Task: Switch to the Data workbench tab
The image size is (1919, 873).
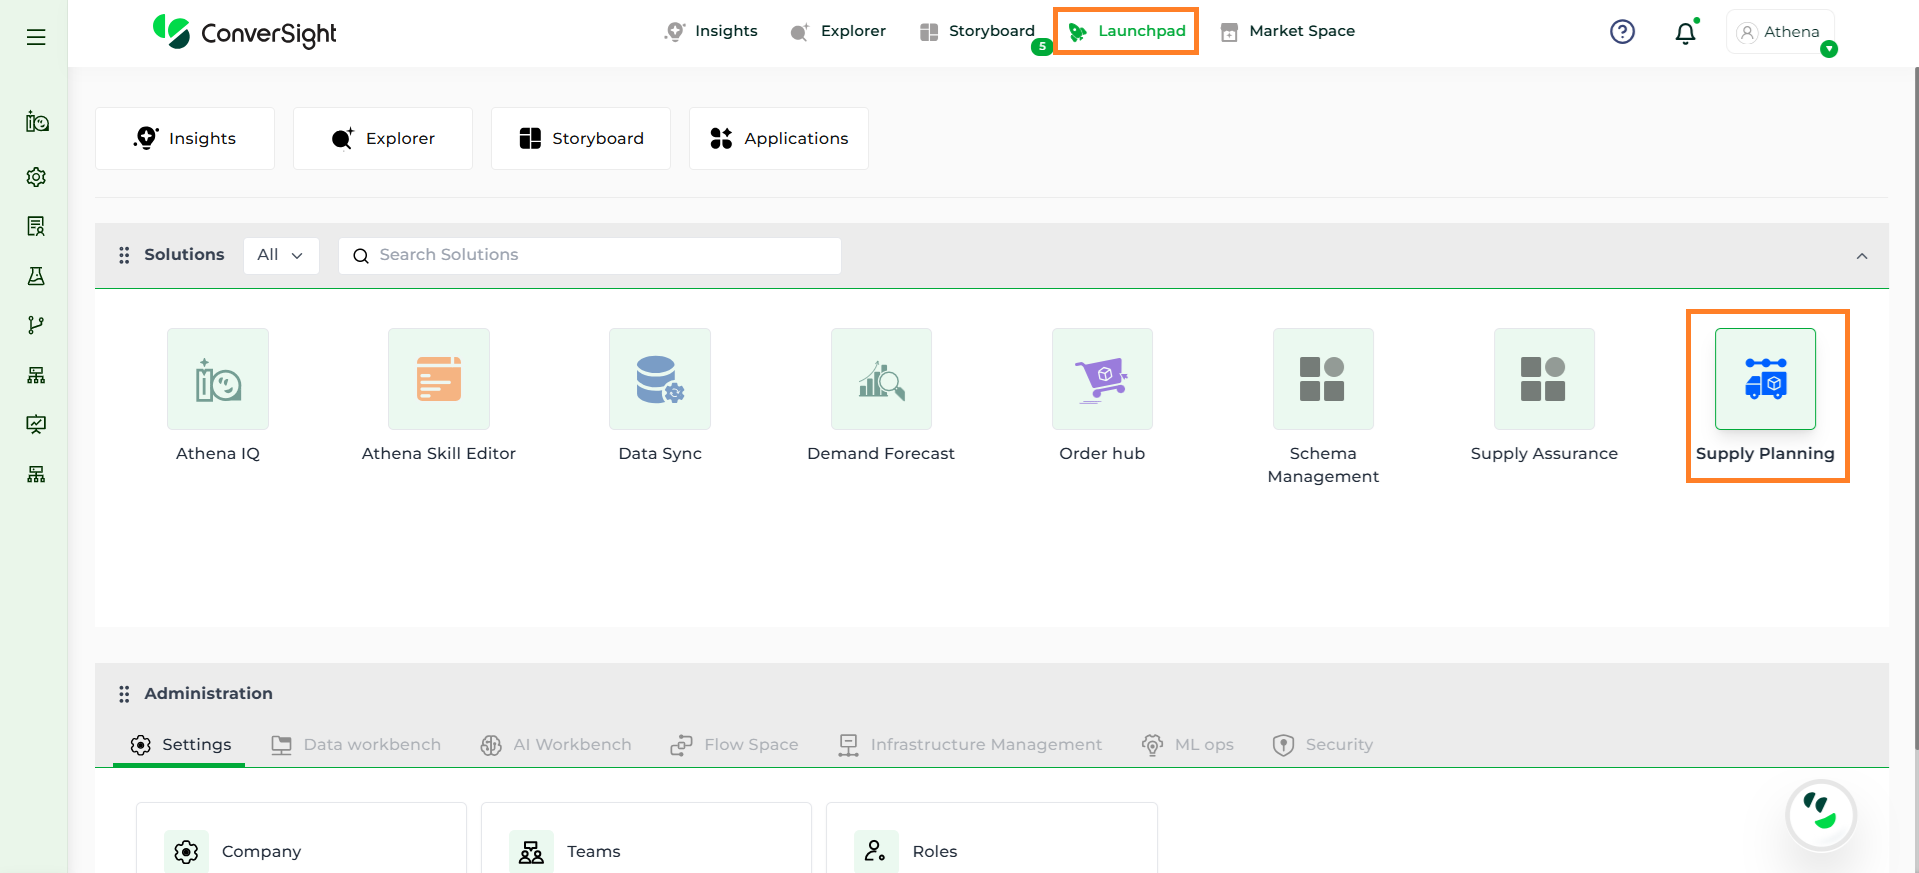Action: pos(357,745)
